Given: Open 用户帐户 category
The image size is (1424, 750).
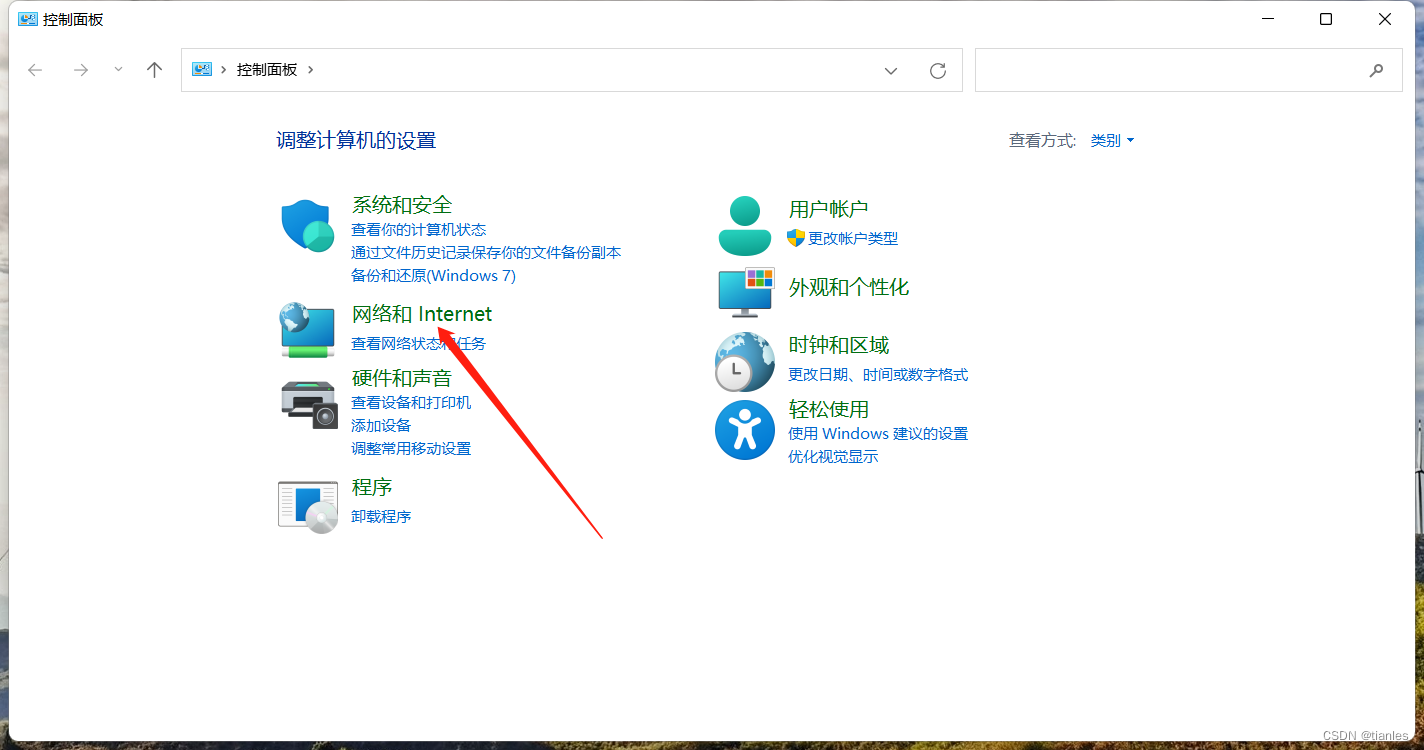Looking at the screenshot, I should (x=828, y=209).
